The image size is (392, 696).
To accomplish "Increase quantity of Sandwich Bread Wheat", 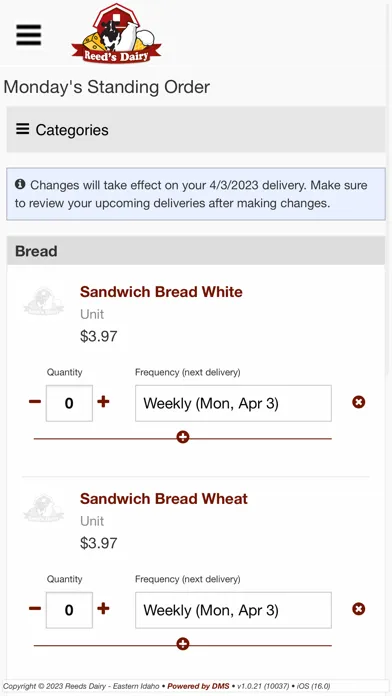I will 103,609.
